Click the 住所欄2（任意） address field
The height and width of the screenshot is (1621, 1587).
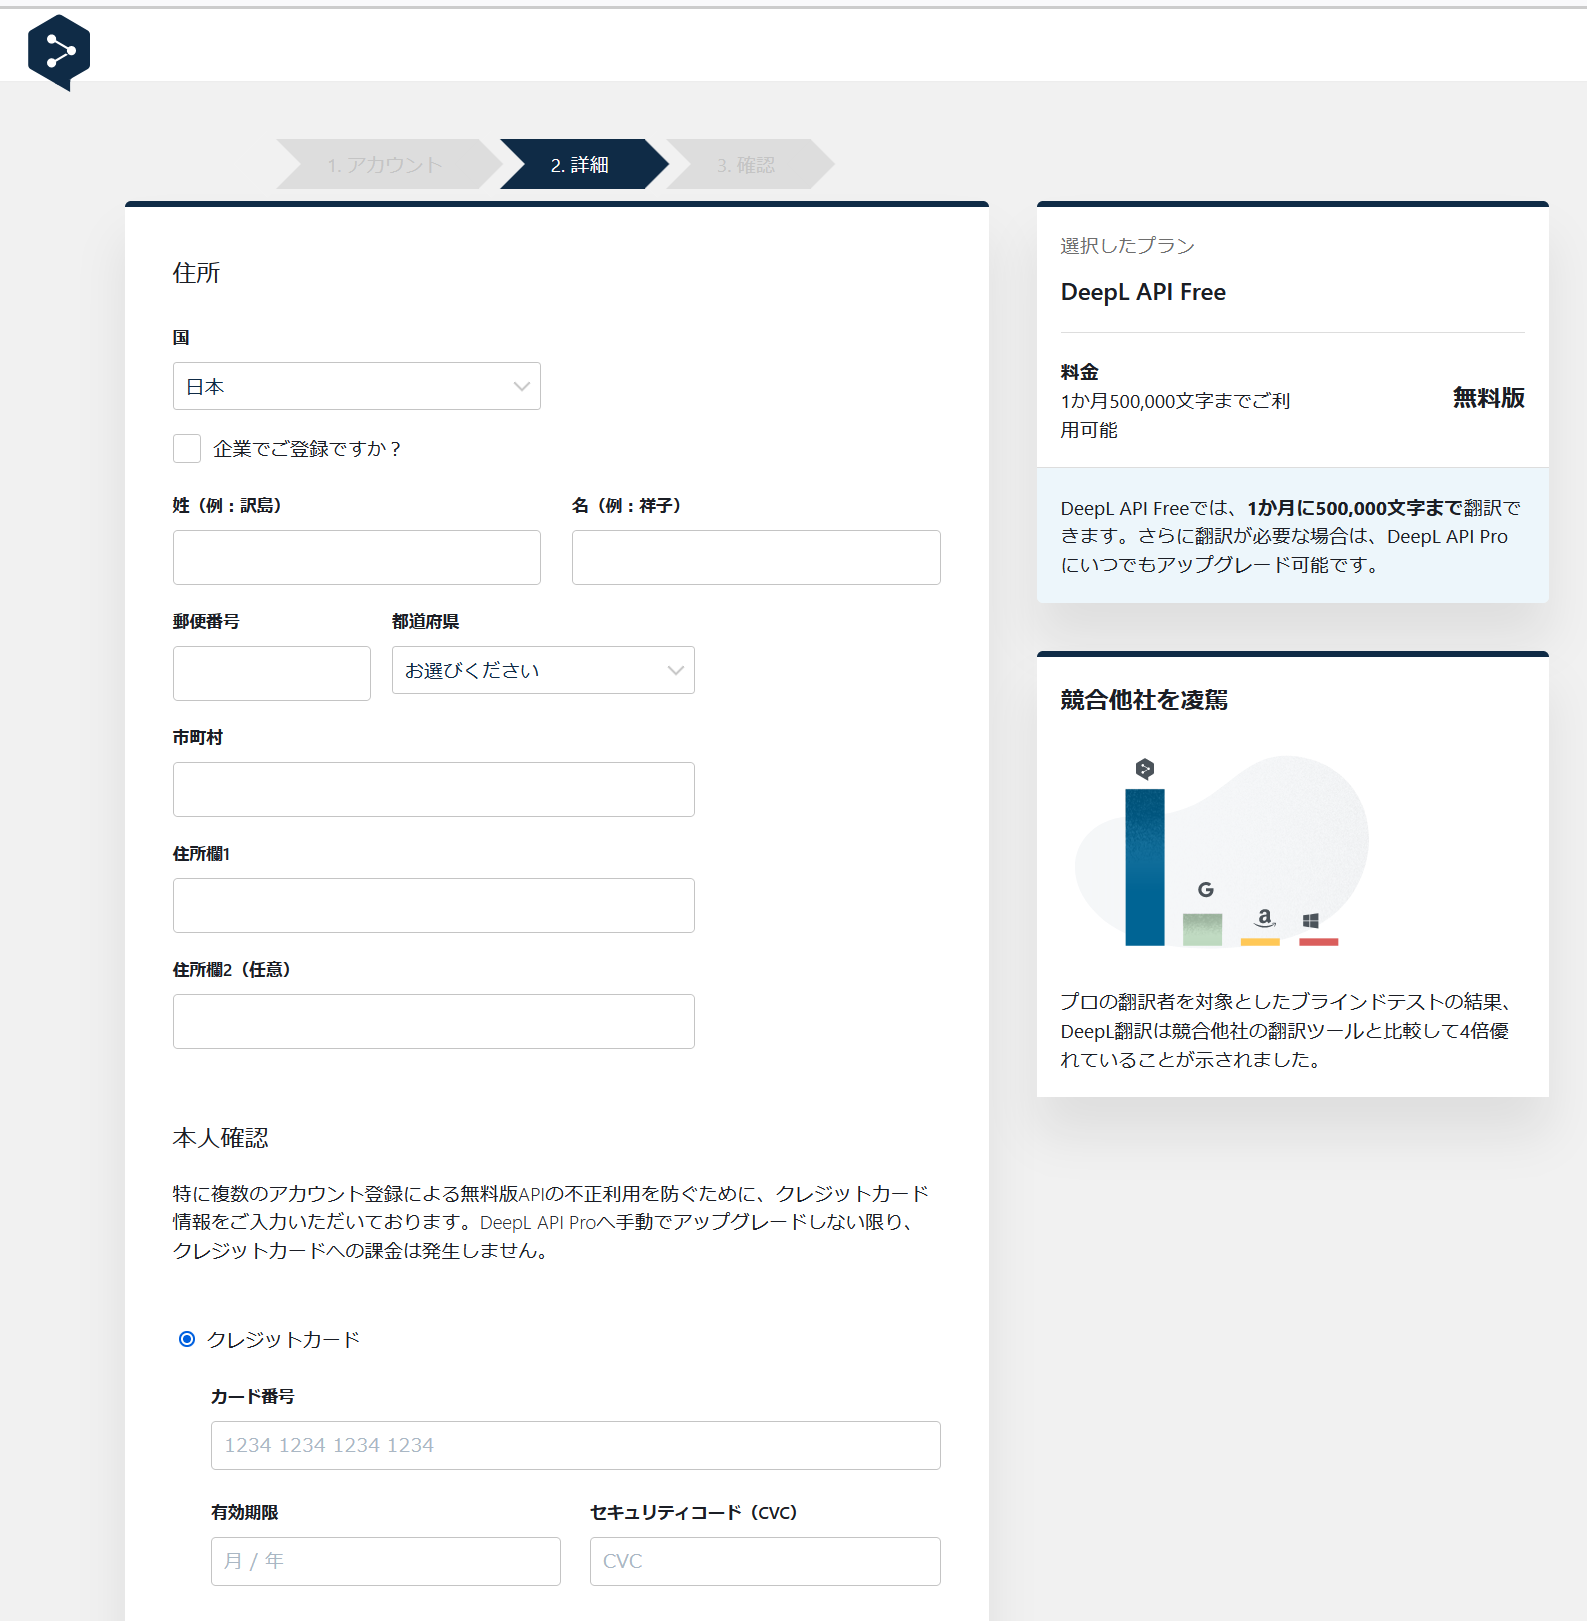(434, 1021)
